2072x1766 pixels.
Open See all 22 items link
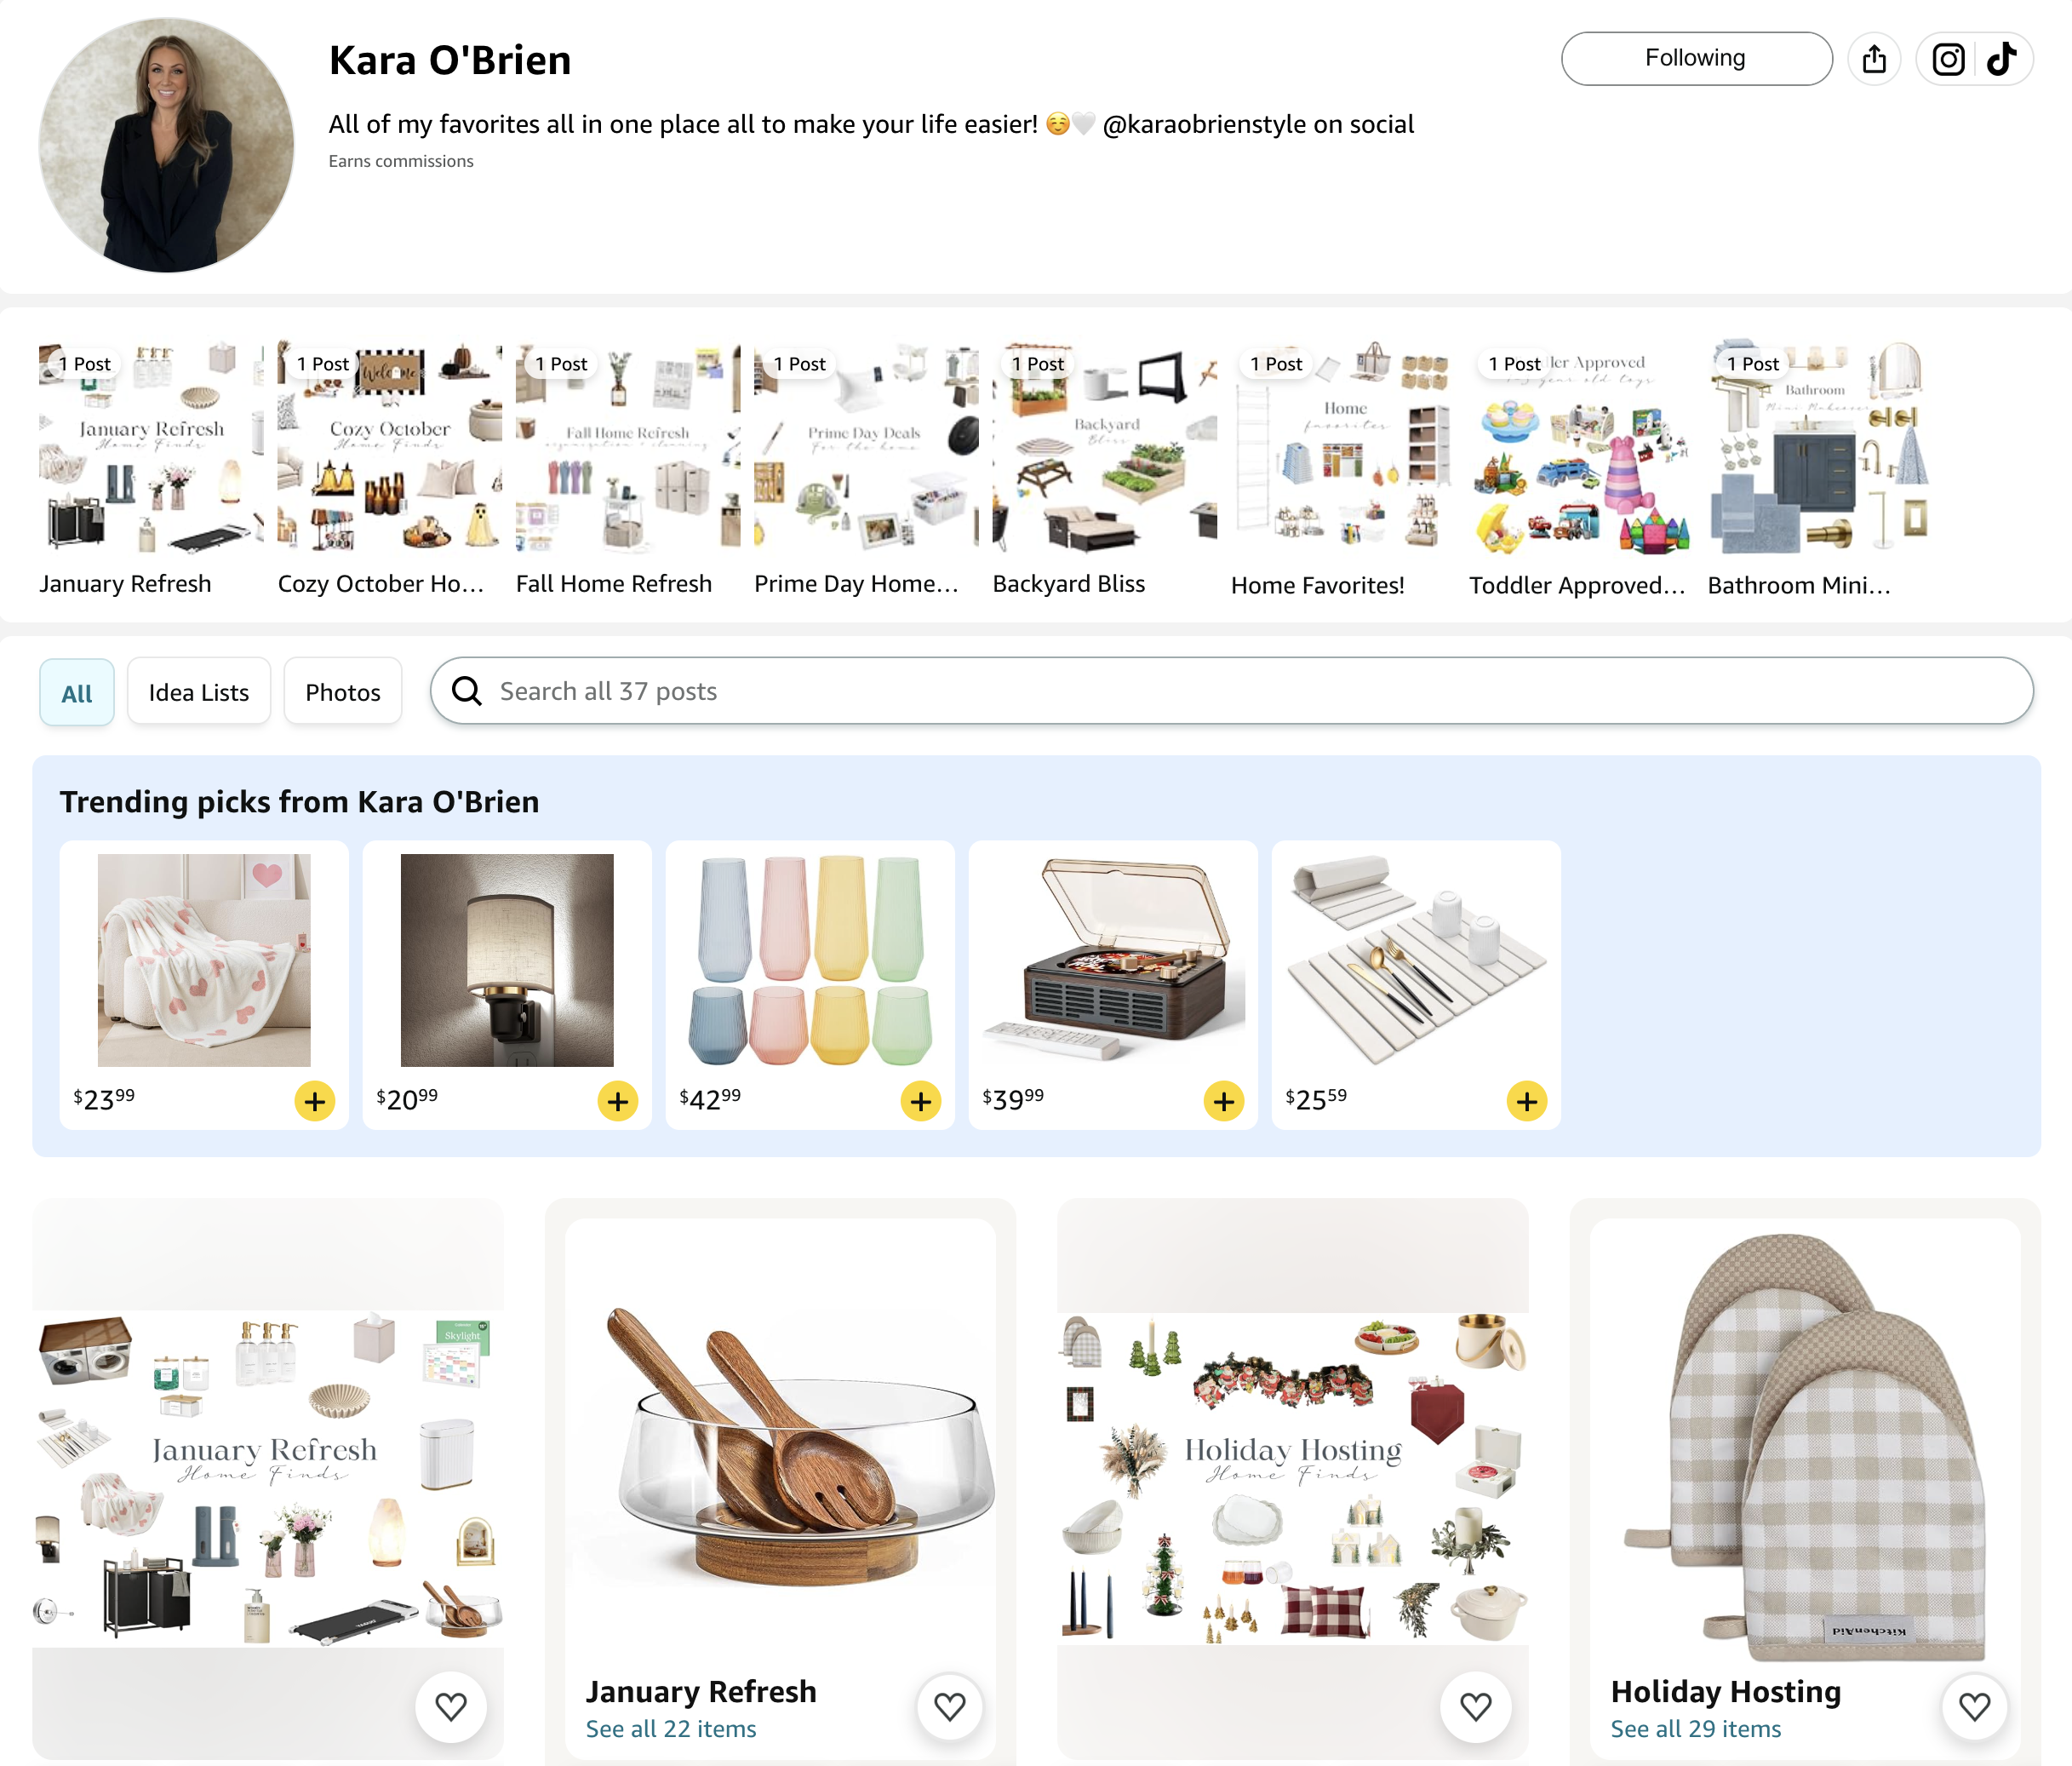tap(671, 1729)
